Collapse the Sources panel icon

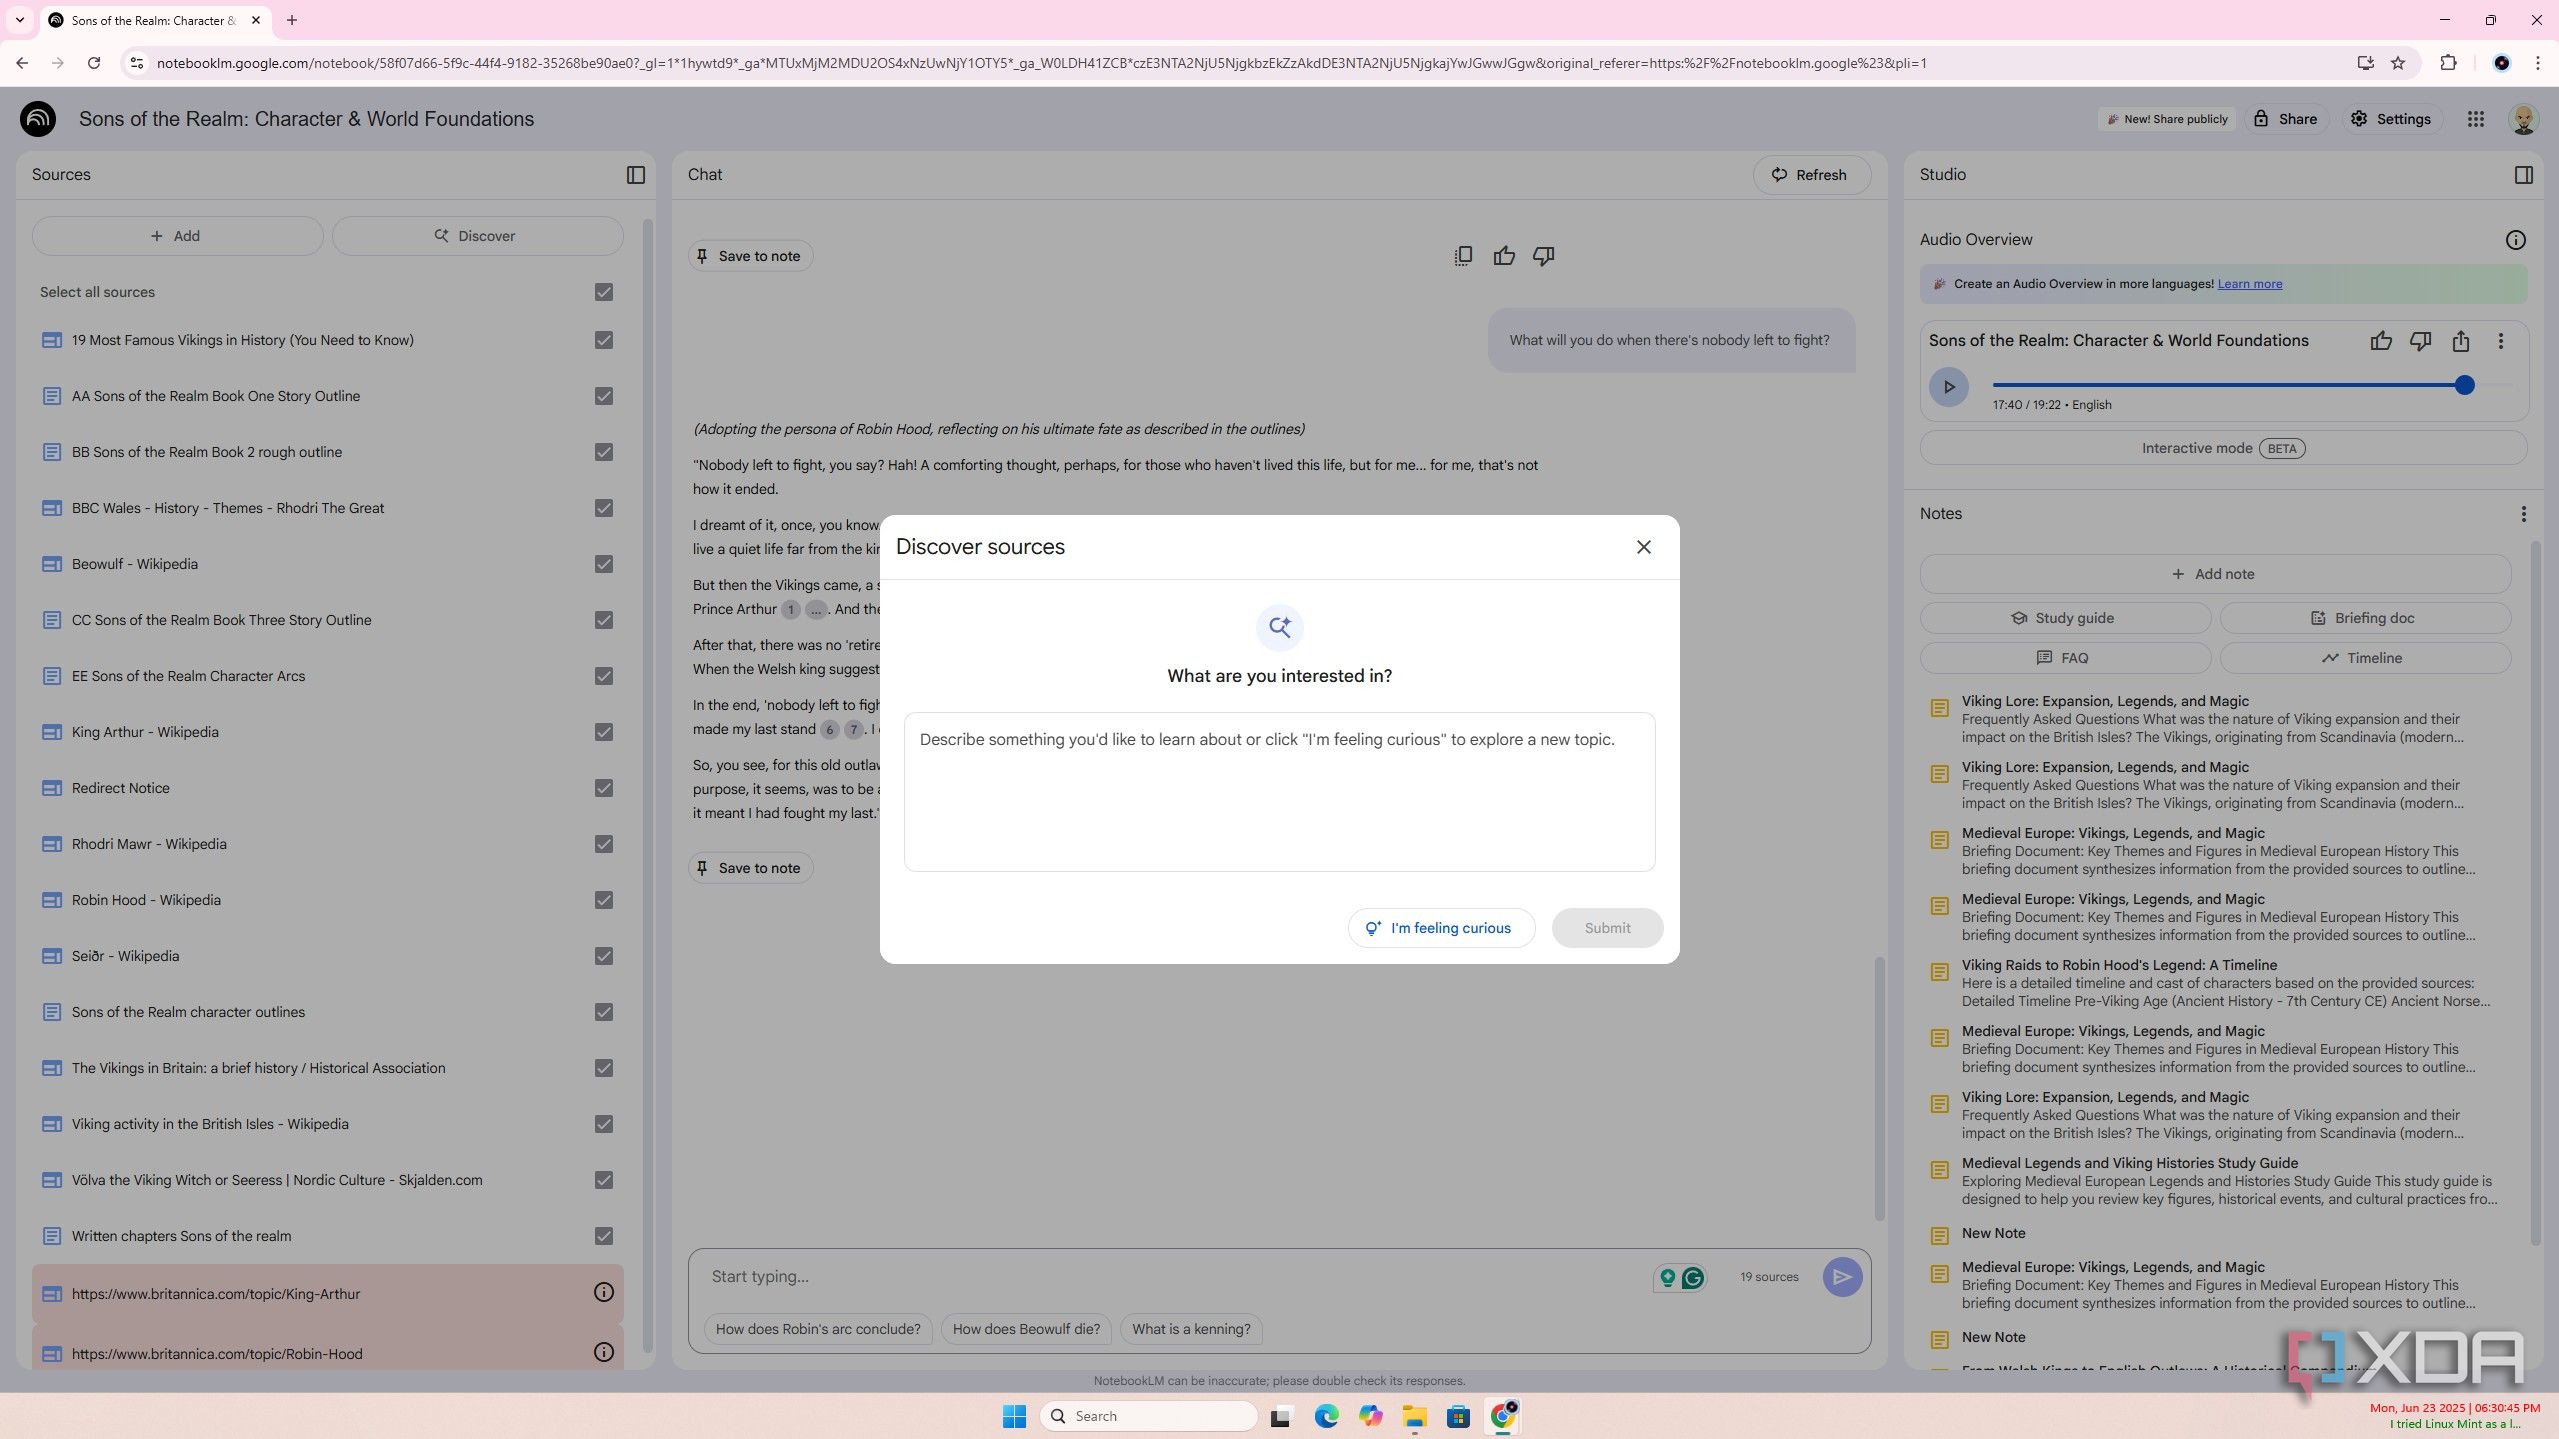click(636, 175)
